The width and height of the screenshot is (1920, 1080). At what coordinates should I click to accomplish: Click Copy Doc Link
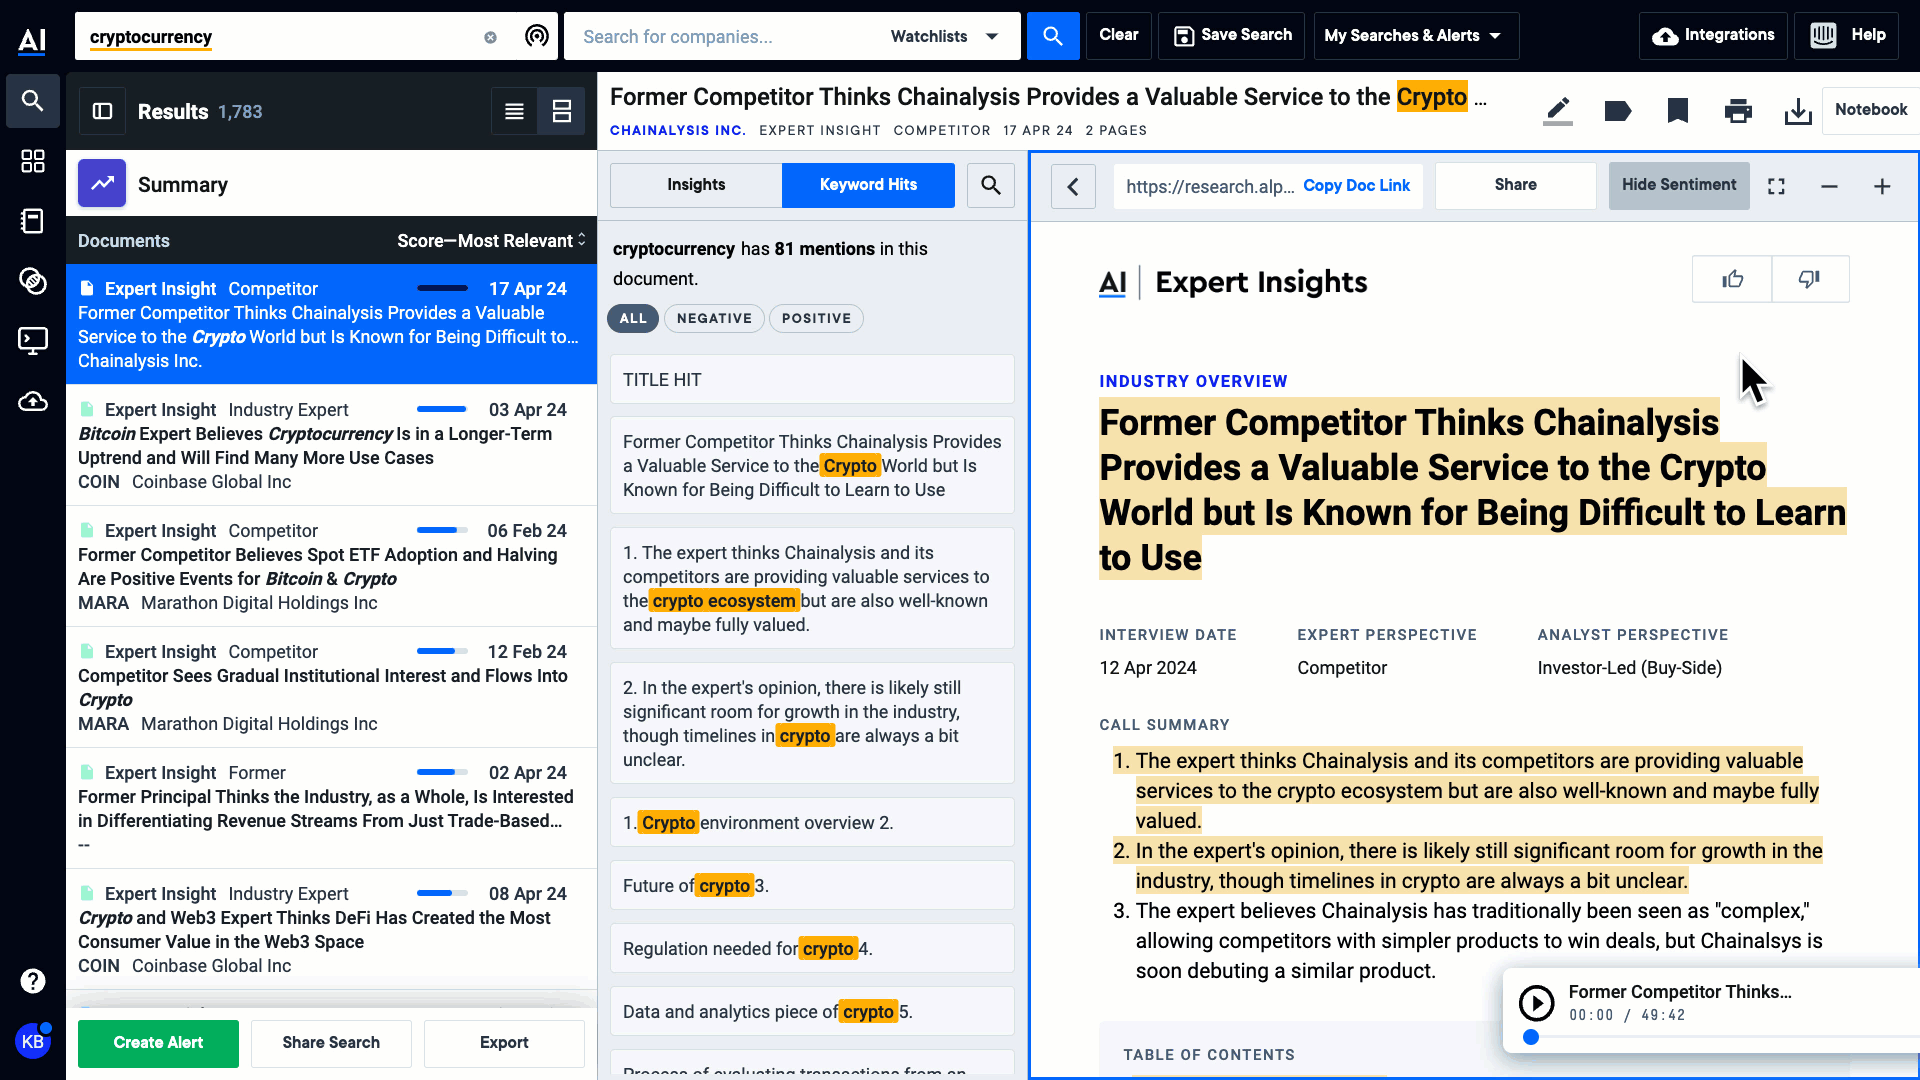(1356, 186)
